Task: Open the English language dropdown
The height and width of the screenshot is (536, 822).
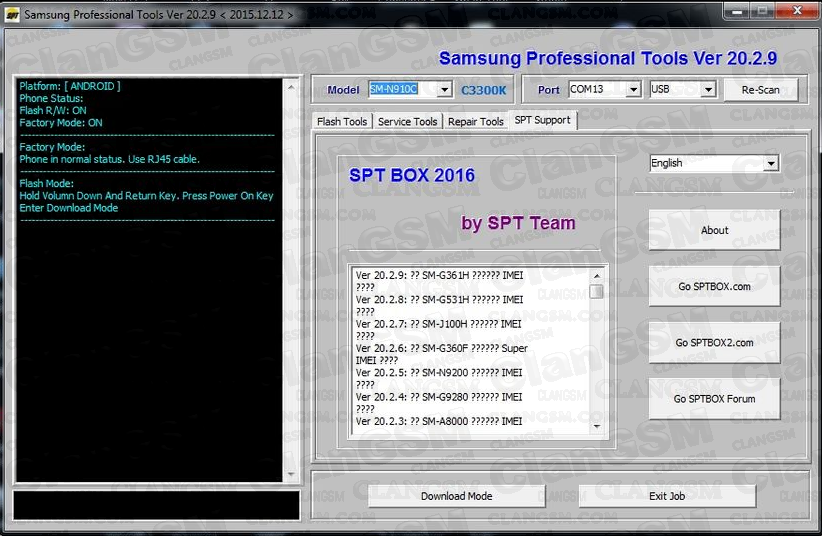Action: (x=770, y=163)
